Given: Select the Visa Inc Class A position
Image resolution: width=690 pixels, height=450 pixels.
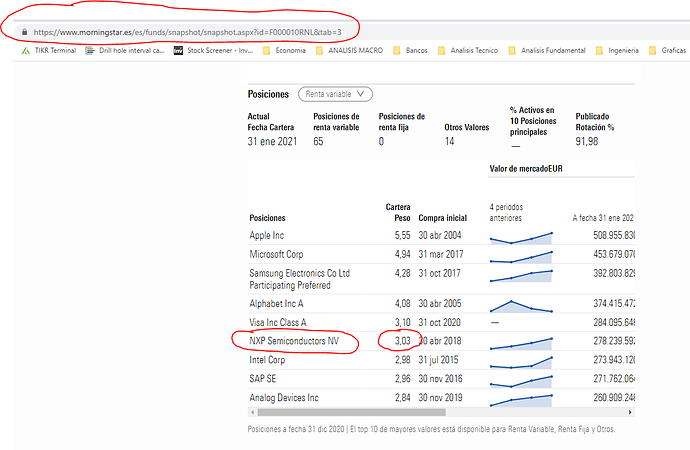Looking at the screenshot, I should (x=278, y=322).
